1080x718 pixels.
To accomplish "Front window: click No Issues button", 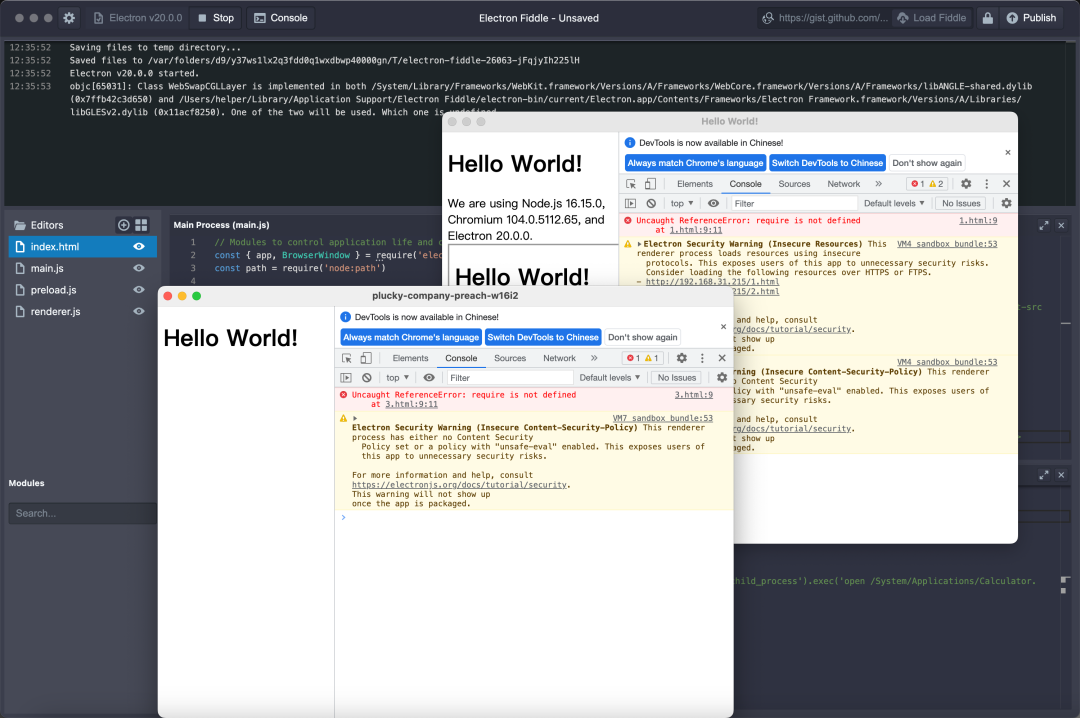I will click(676, 378).
